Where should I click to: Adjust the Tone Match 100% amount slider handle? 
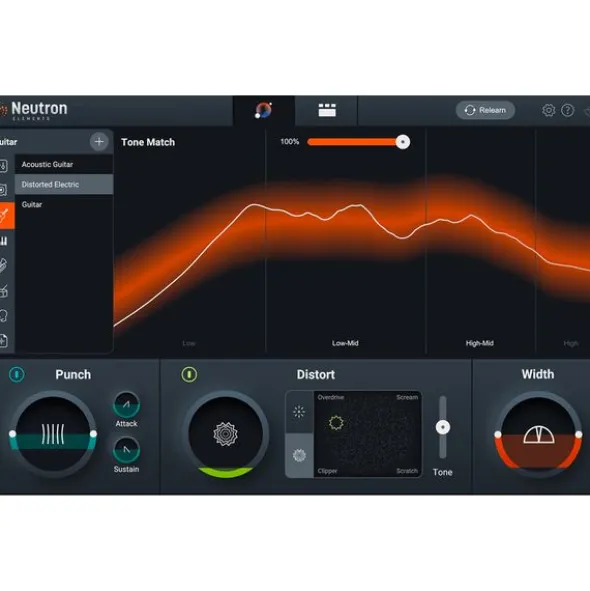(x=403, y=142)
